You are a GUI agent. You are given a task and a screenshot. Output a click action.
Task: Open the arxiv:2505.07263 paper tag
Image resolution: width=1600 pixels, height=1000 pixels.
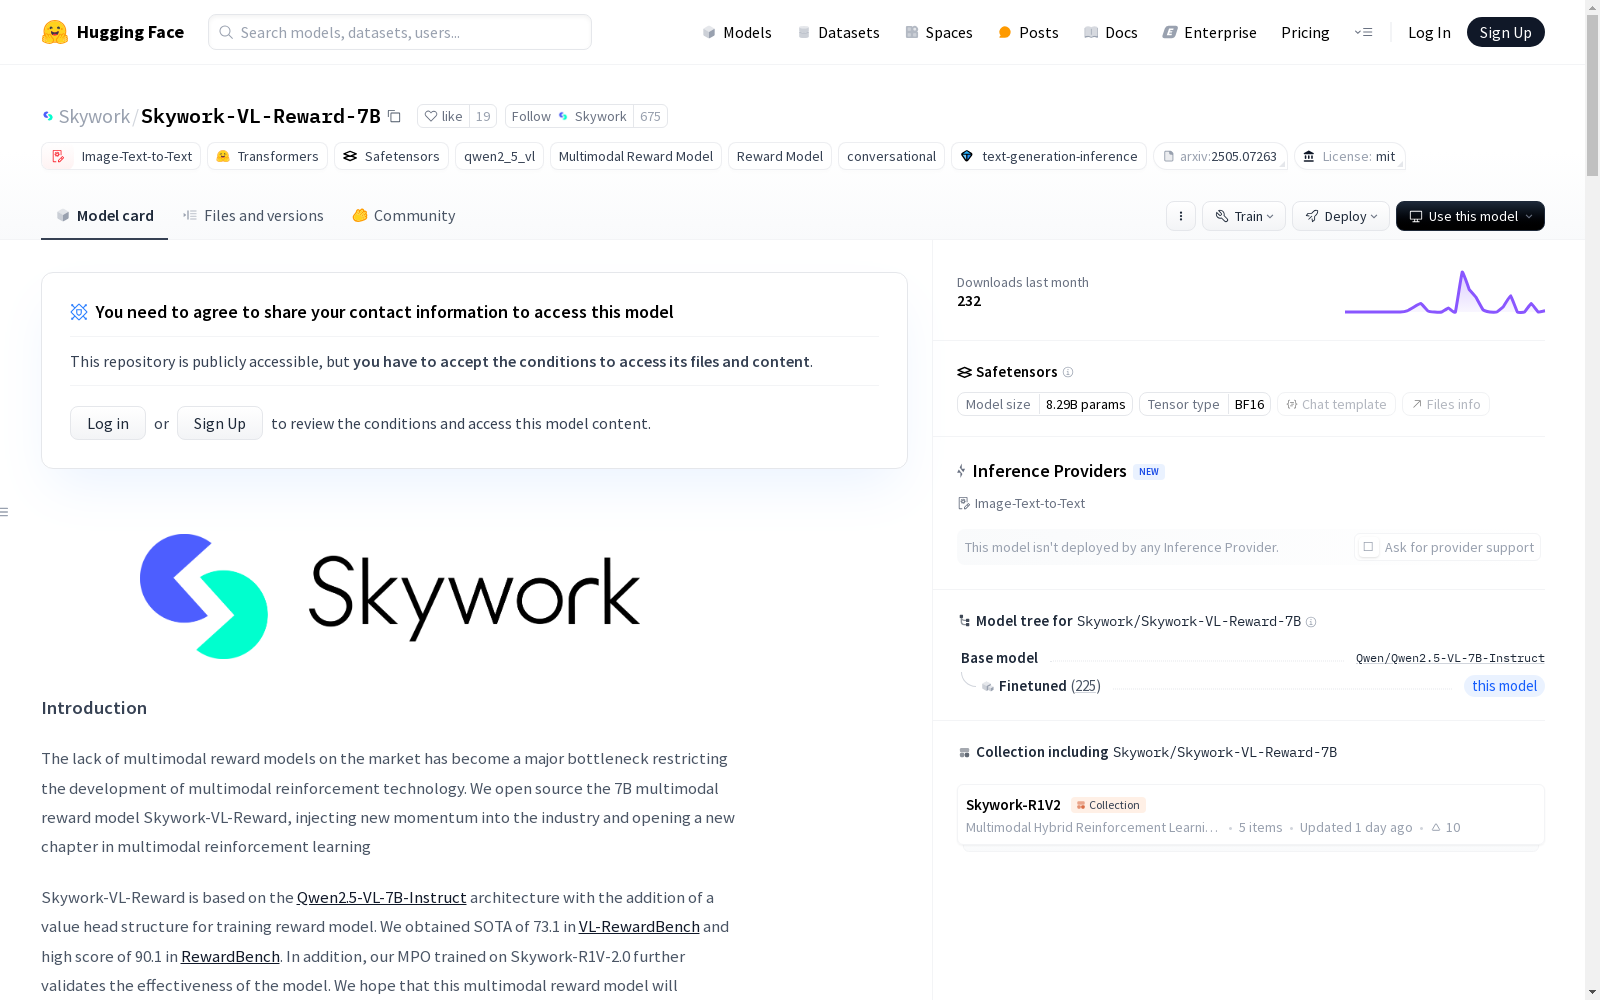[1220, 156]
